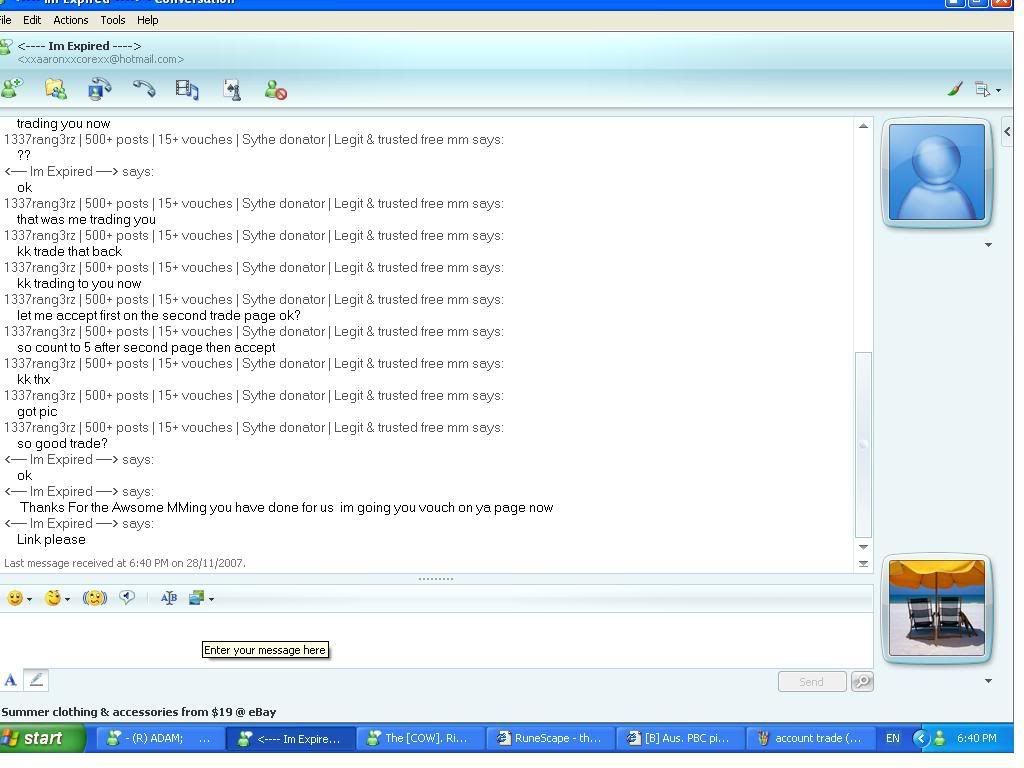Open the Edit menu
Screen dimensions: 1024x768
tap(32, 20)
